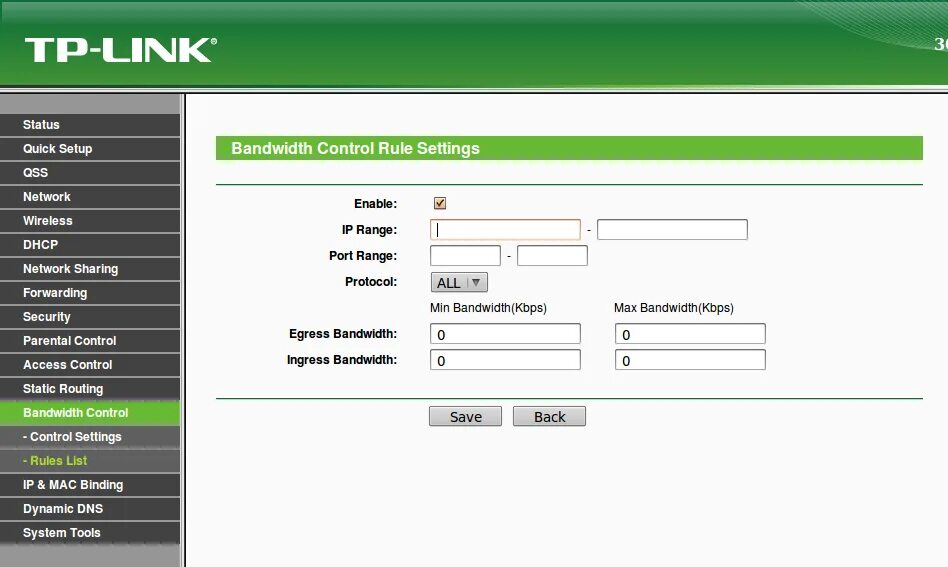
Task: Uncheck the Enable checkbox
Action: pyautogui.click(x=440, y=203)
